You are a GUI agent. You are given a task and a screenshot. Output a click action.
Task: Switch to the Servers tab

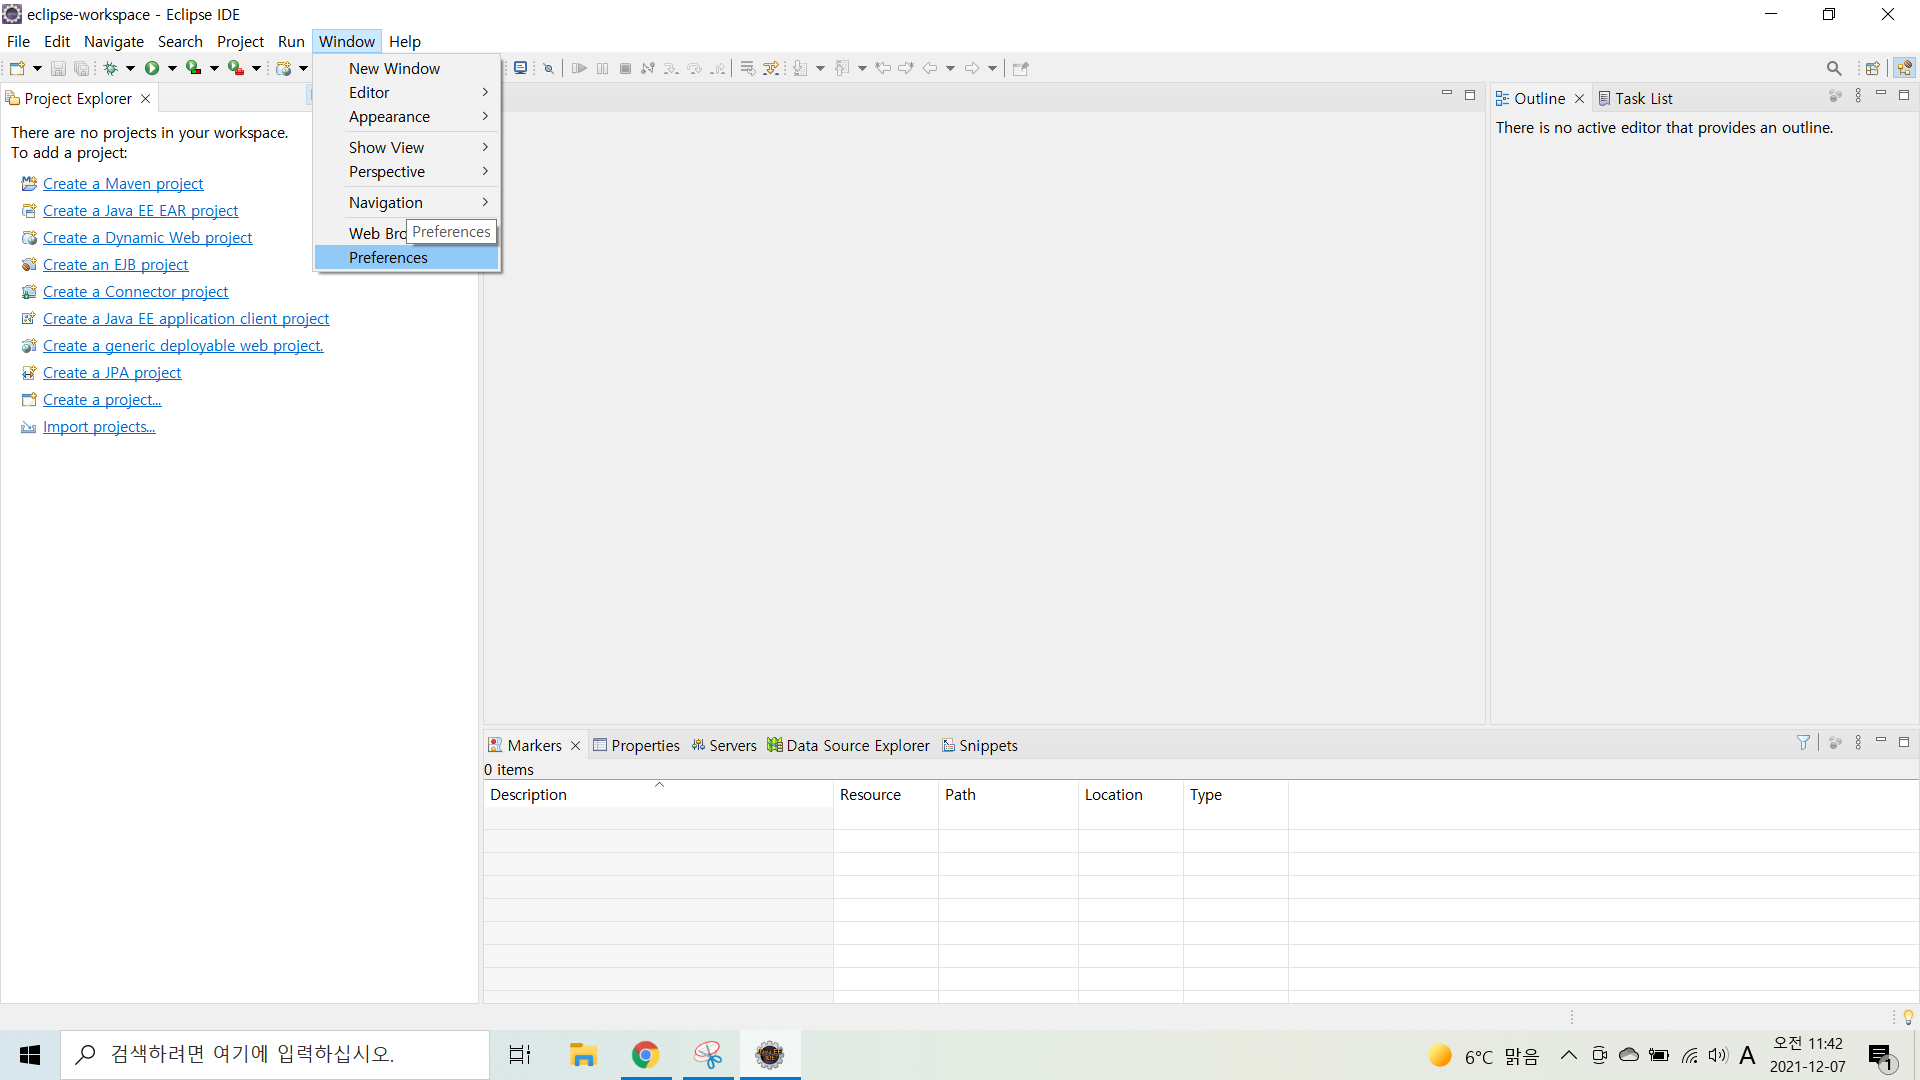click(x=724, y=745)
